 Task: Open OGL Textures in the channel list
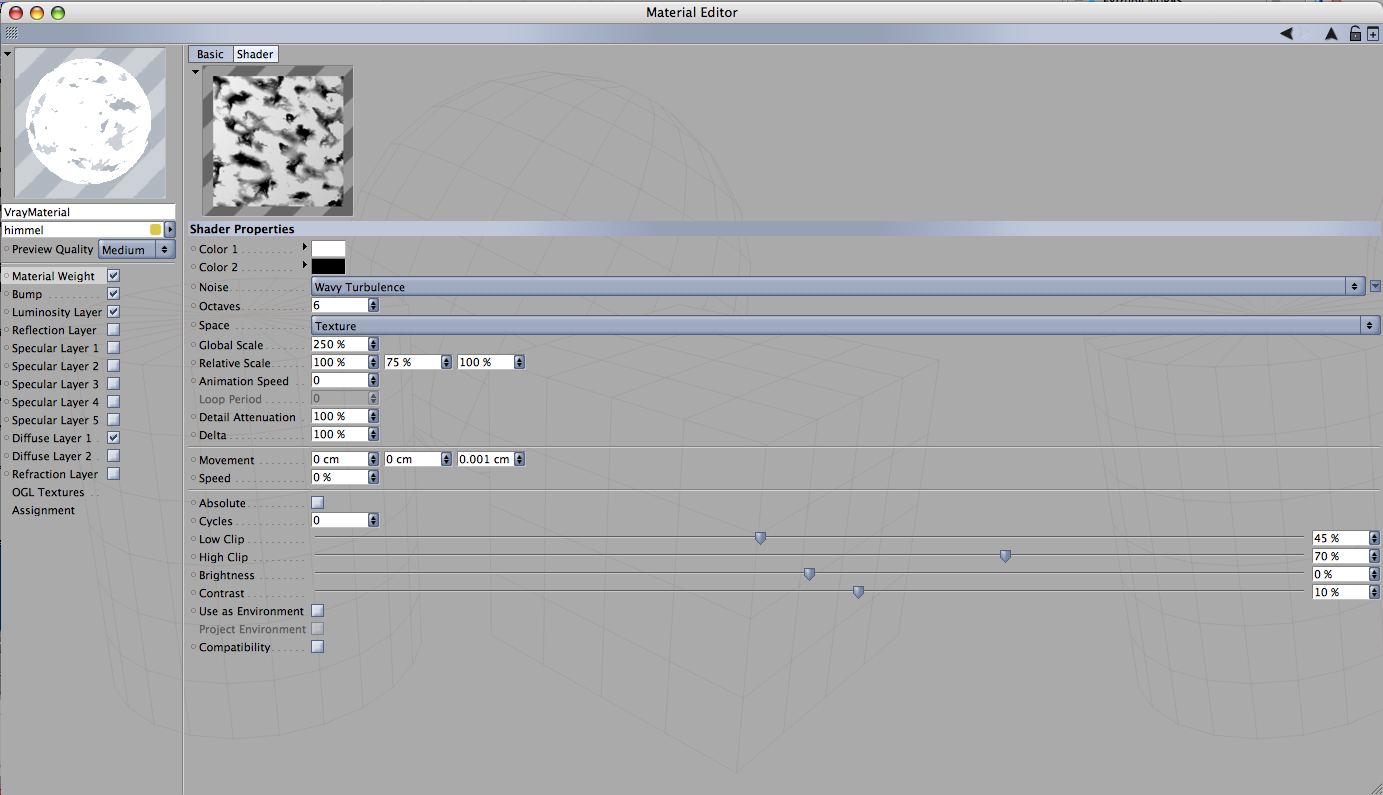click(48, 492)
